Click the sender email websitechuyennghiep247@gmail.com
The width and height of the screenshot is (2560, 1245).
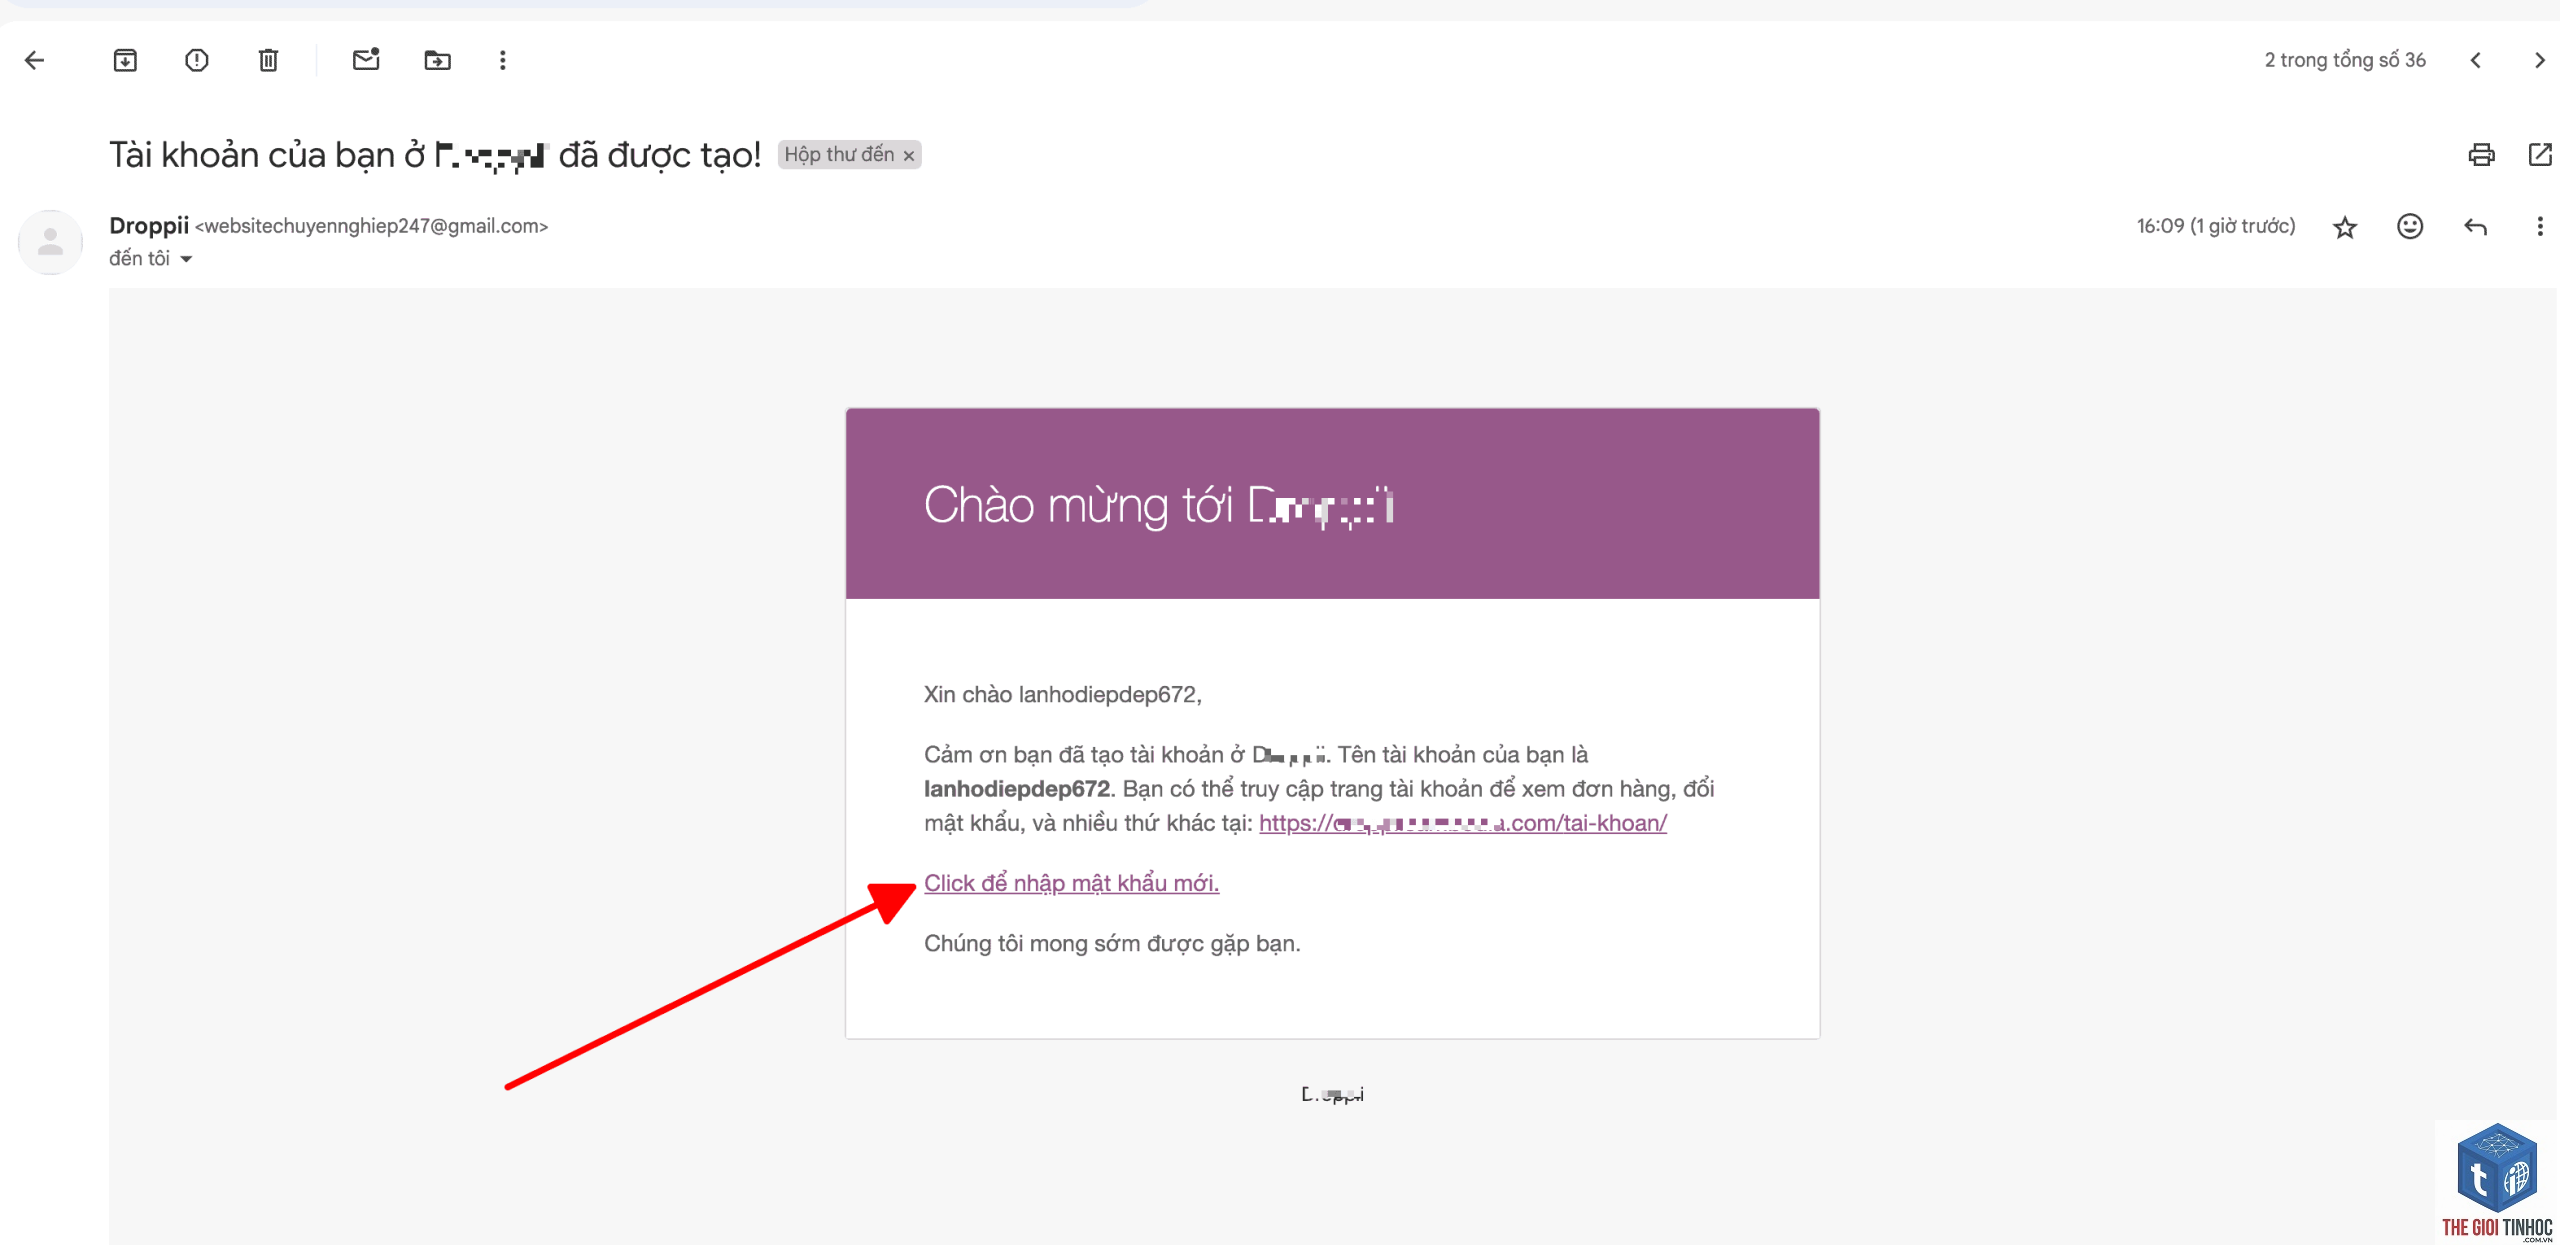coord(371,226)
